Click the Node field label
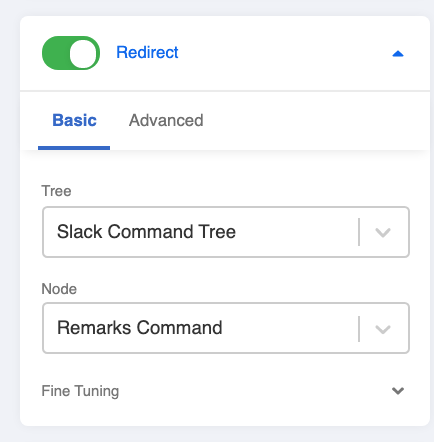Image resolution: width=434 pixels, height=442 pixels. pyautogui.click(x=59, y=289)
